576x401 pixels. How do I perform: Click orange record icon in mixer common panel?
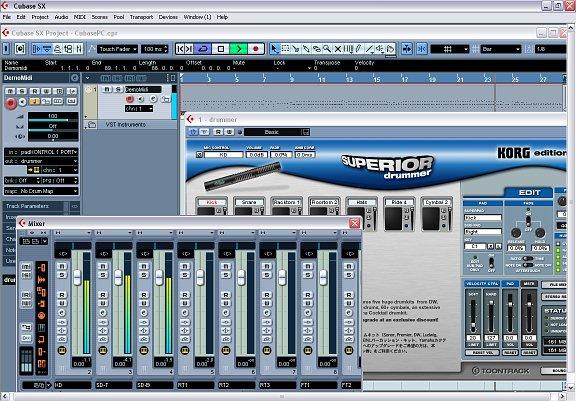click(x=42, y=316)
